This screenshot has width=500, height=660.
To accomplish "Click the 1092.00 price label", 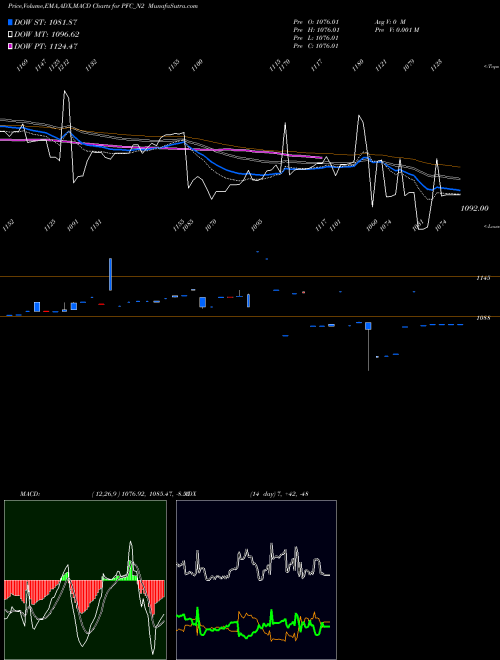I will click(x=475, y=208).
